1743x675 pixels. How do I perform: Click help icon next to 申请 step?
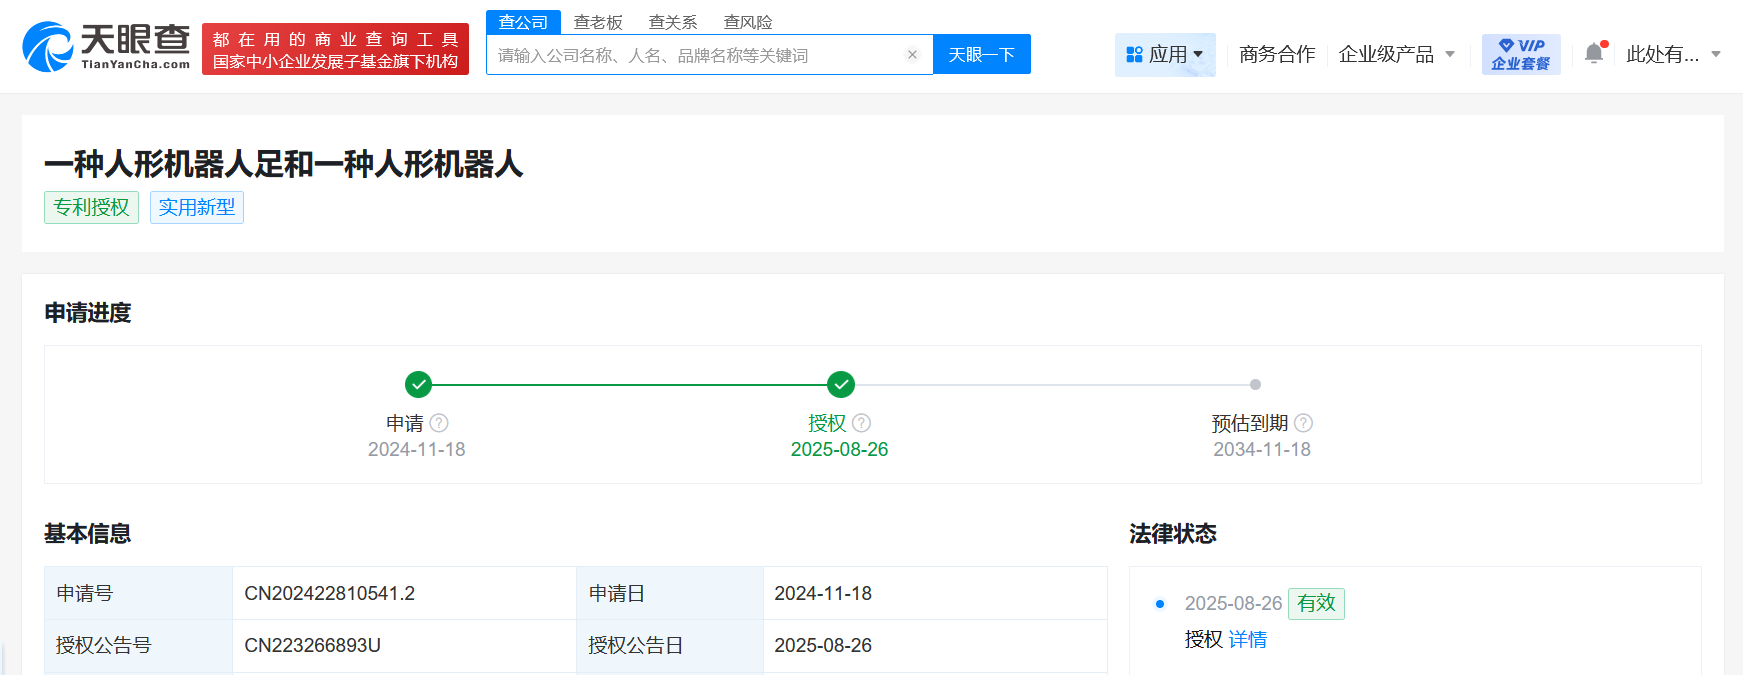(439, 423)
